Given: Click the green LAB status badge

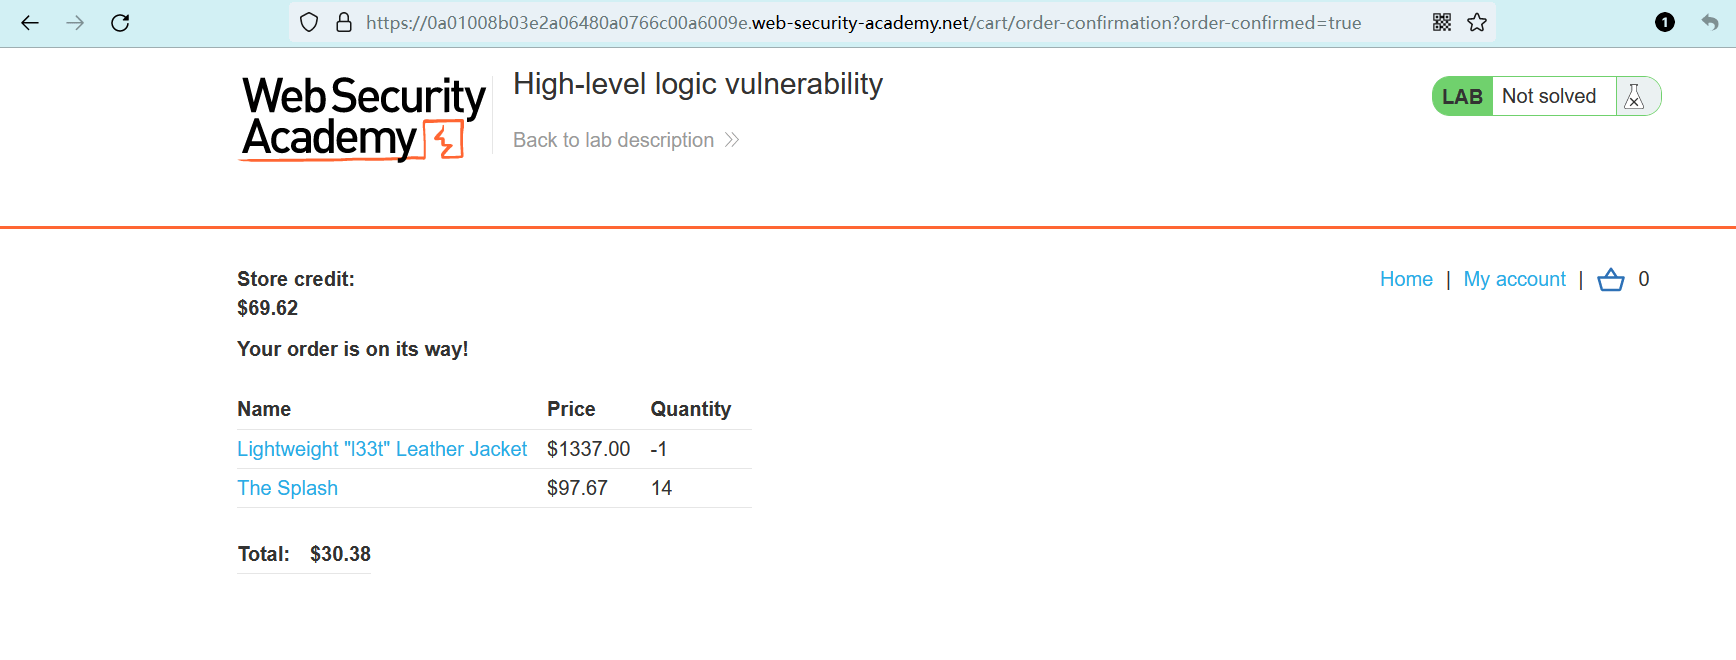Looking at the screenshot, I should 1462,97.
